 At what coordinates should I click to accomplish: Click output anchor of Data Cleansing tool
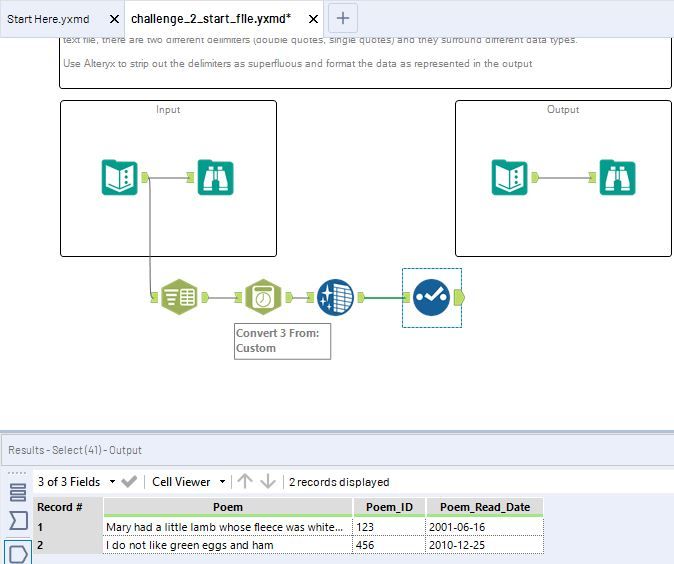361,297
